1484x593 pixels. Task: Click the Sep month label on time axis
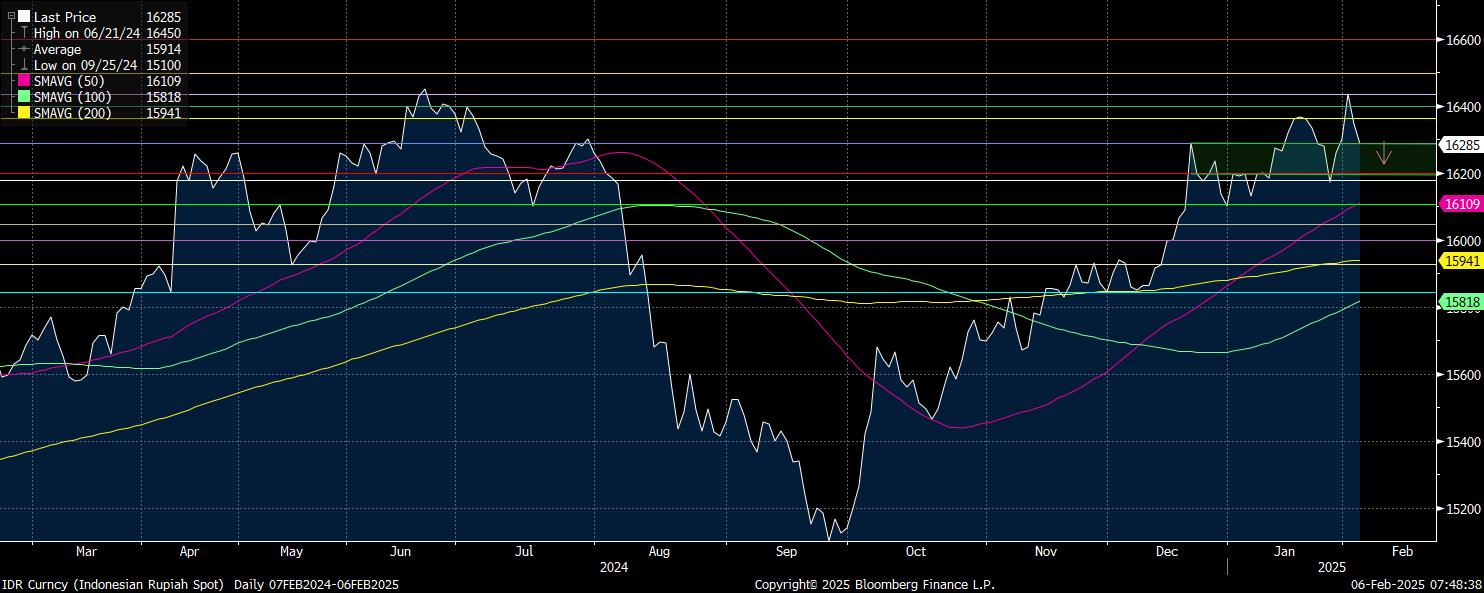[x=786, y=551]
